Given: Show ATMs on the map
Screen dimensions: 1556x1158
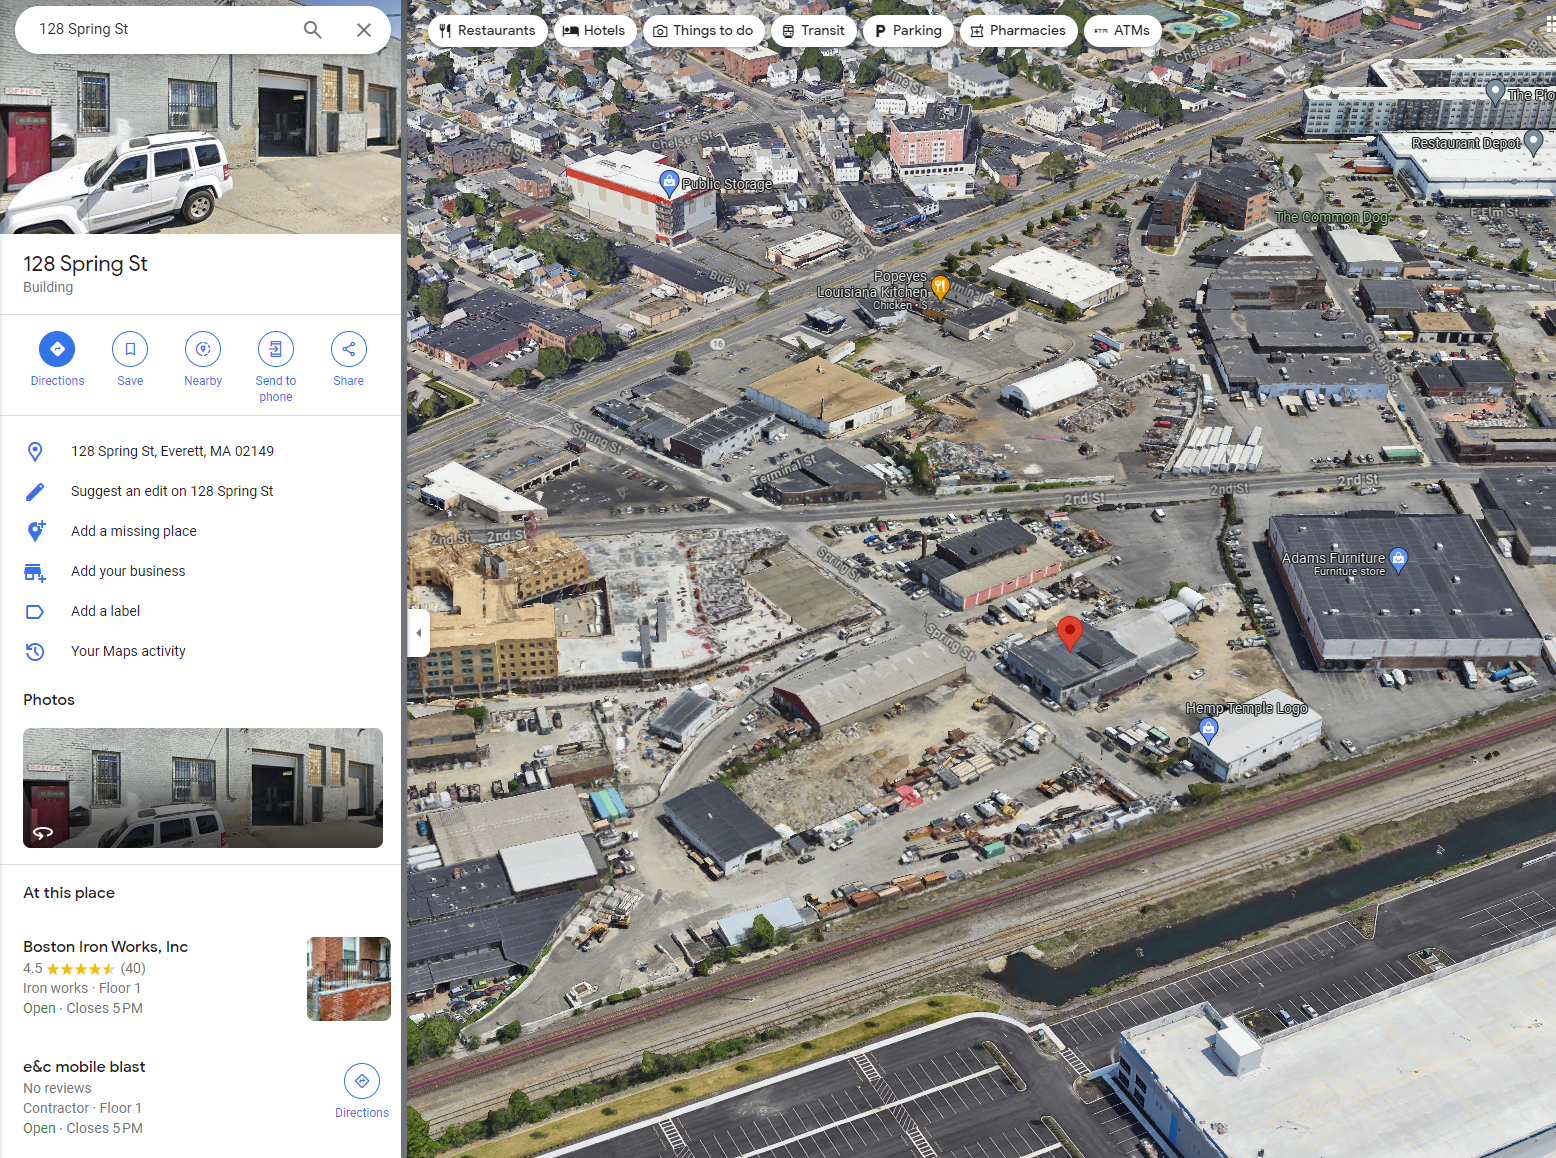Looking at the screenshot, I should tap(1122, 31).
